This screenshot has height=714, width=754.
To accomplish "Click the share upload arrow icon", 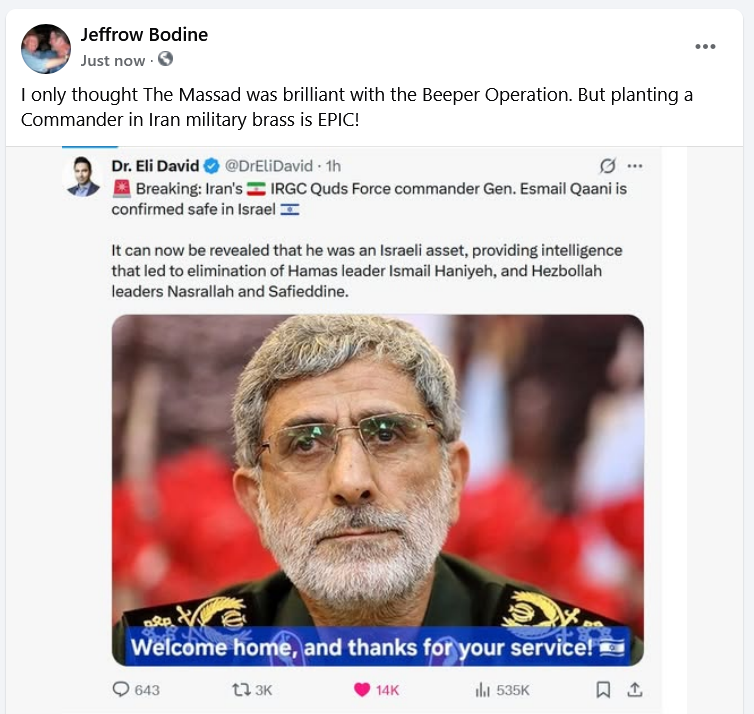I will coord(635,689).
